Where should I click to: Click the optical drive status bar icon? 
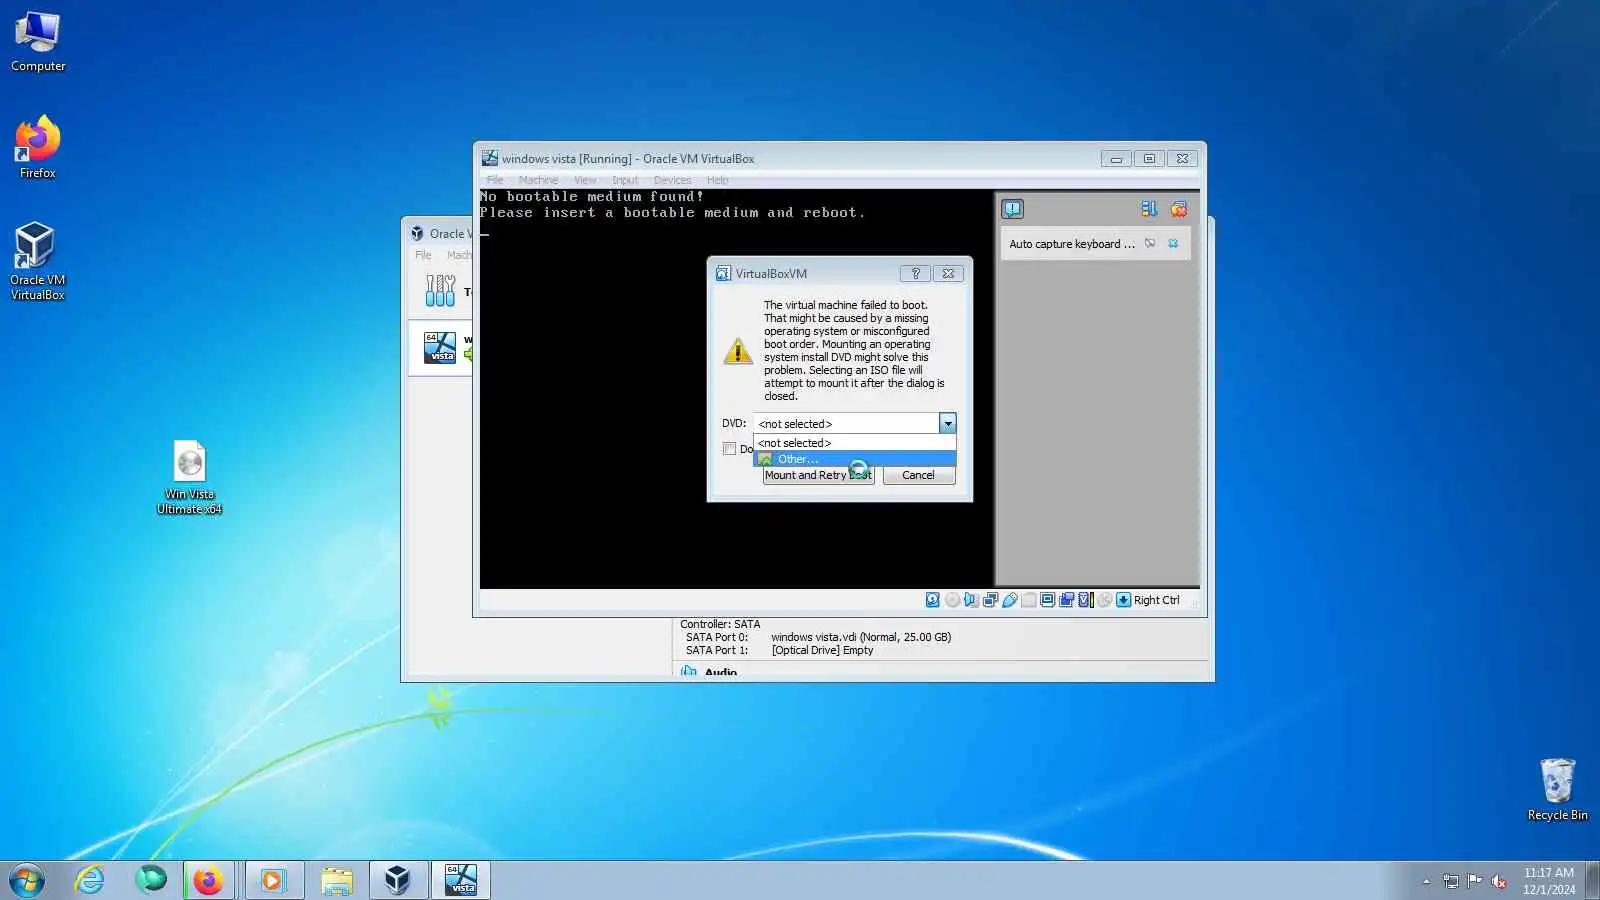tap(953, 600)
